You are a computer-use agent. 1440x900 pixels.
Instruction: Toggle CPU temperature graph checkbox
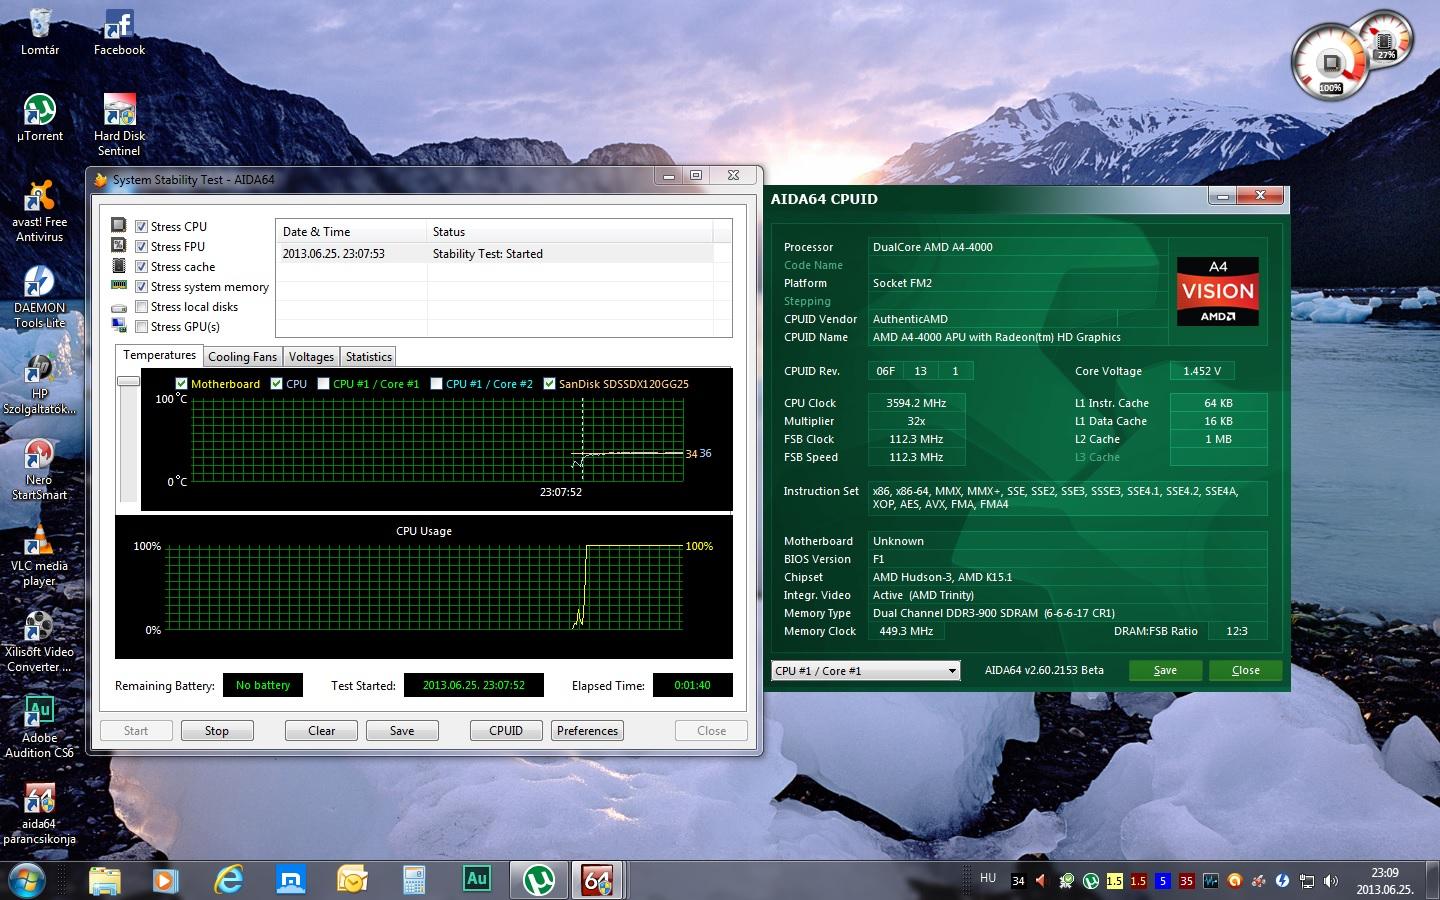(277, 384)
